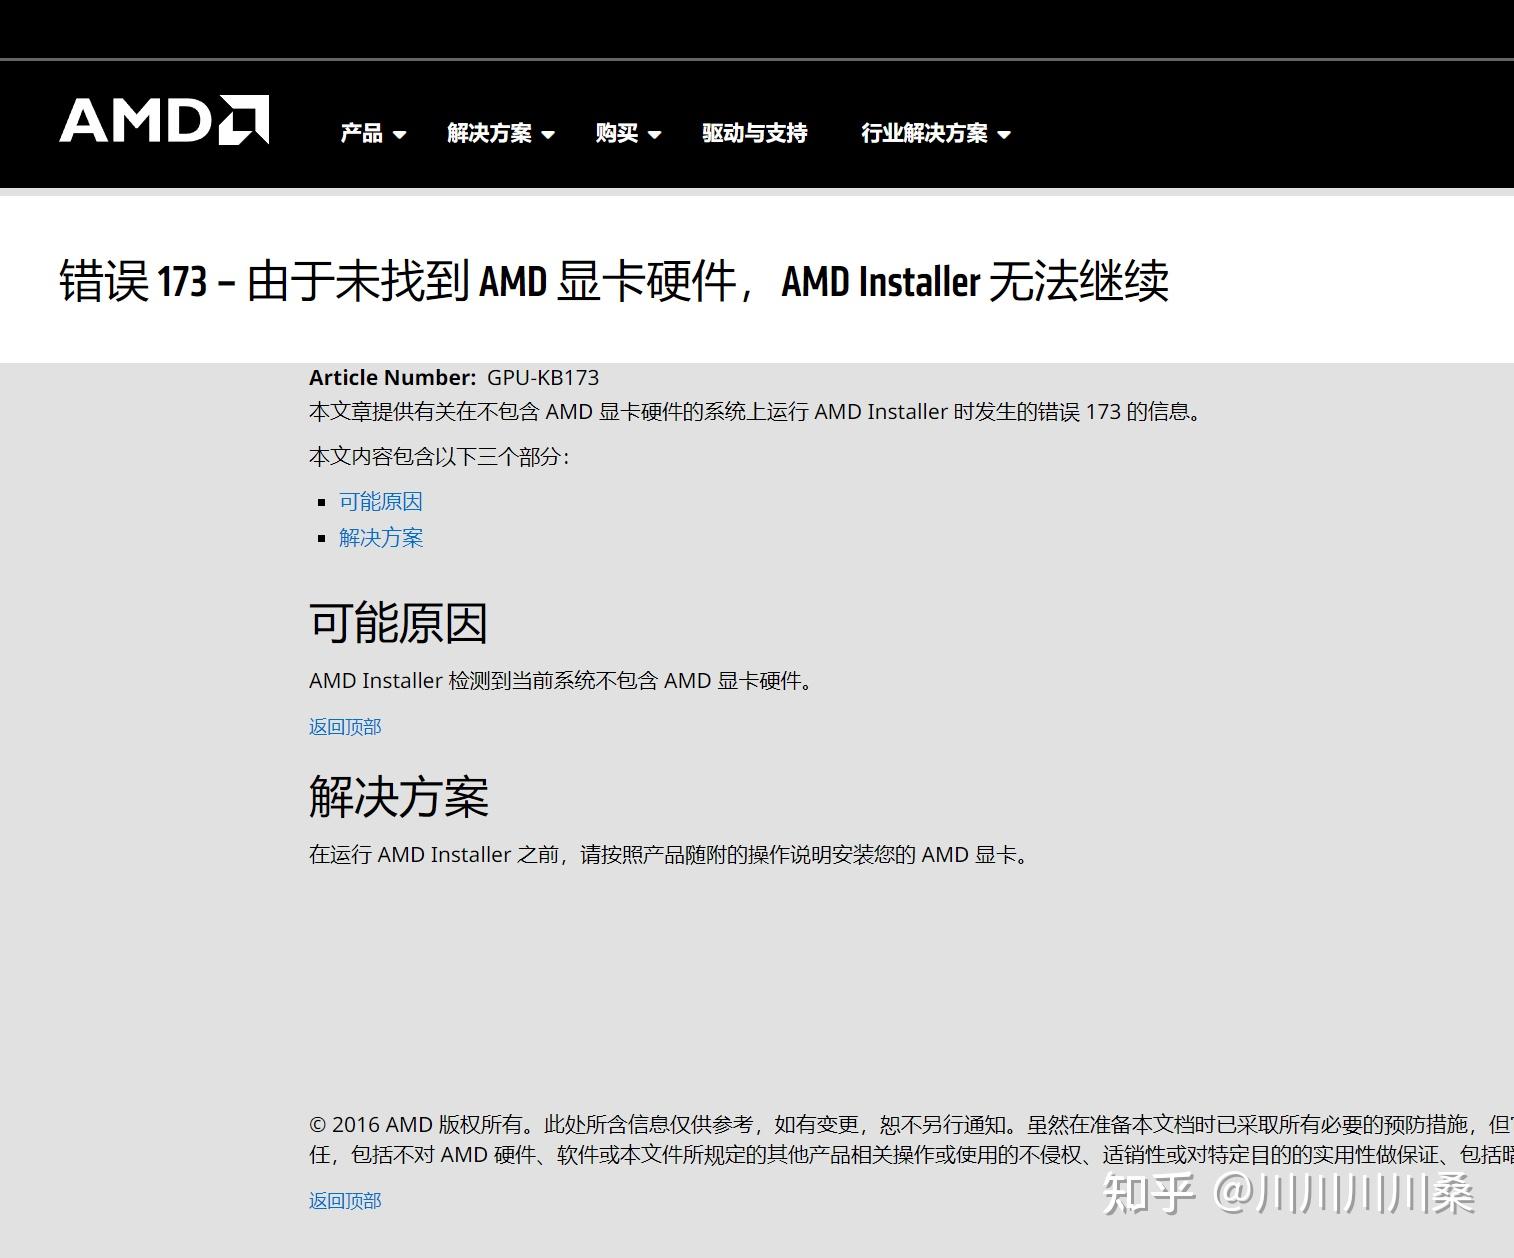The height and width of the screenshot is (1258, 1514).
Task: Click 返回顶部 below the 可能原因 section
Action: [344, 727]
